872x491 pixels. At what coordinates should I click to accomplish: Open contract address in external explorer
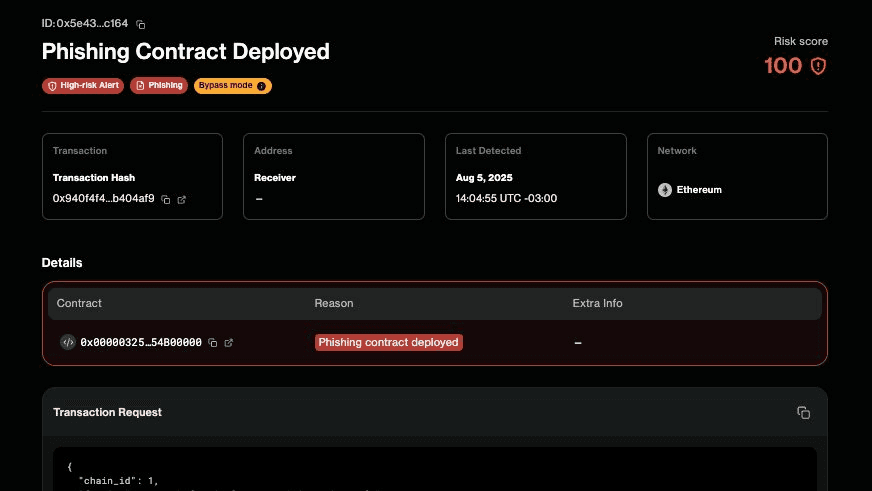point(229,343)
